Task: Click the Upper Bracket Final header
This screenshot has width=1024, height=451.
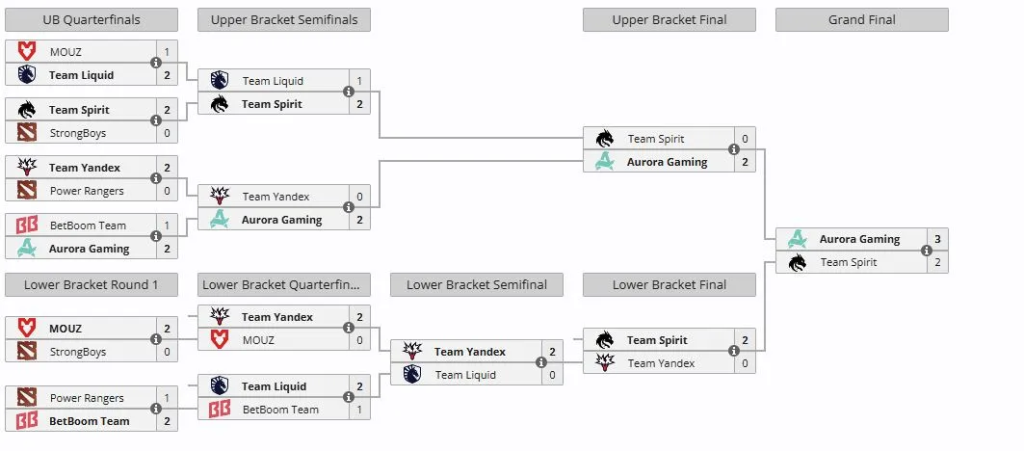Action: [x=669, y=20]
